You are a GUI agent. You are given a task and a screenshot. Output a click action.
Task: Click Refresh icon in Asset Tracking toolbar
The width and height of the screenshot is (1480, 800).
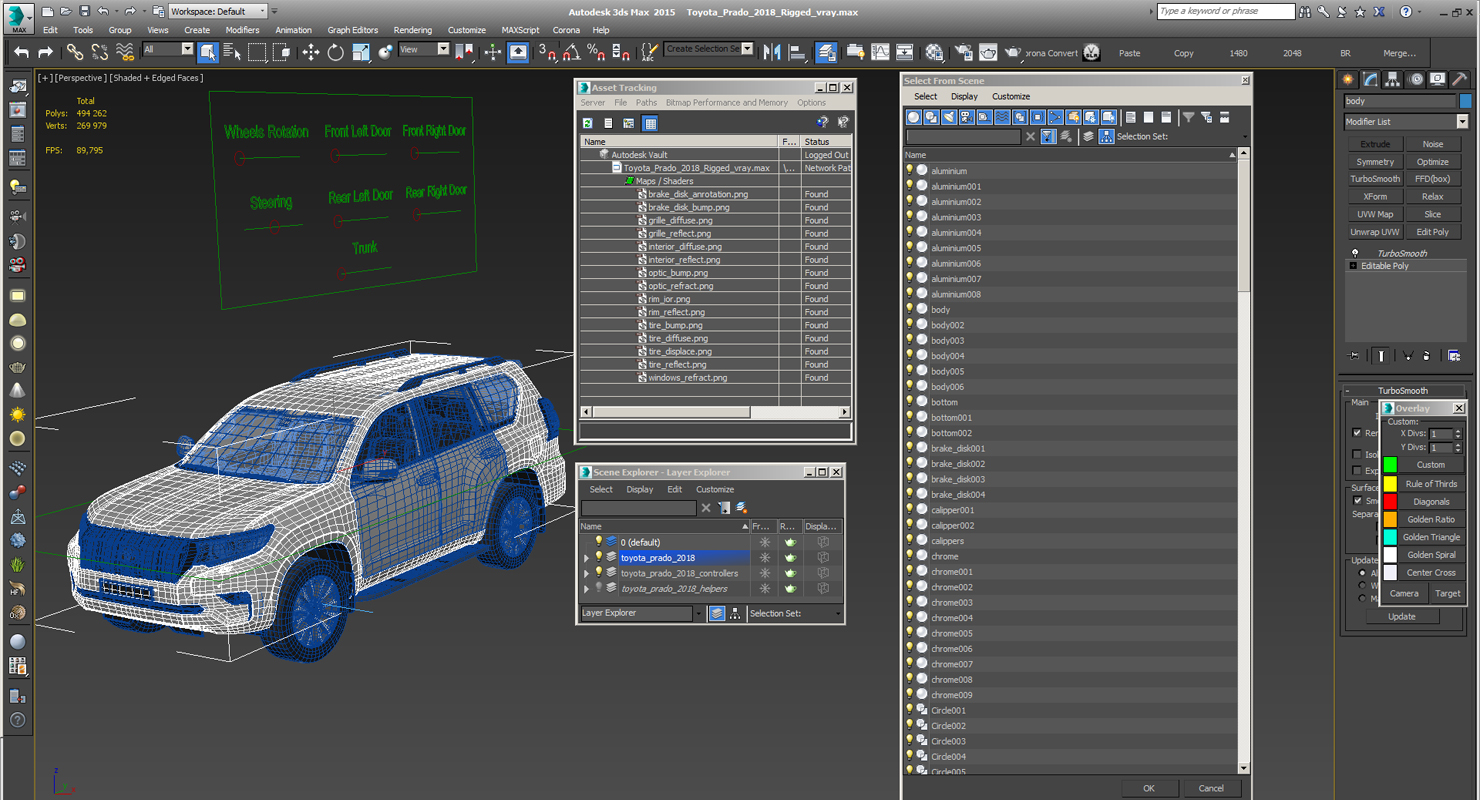tap(588, 123)
